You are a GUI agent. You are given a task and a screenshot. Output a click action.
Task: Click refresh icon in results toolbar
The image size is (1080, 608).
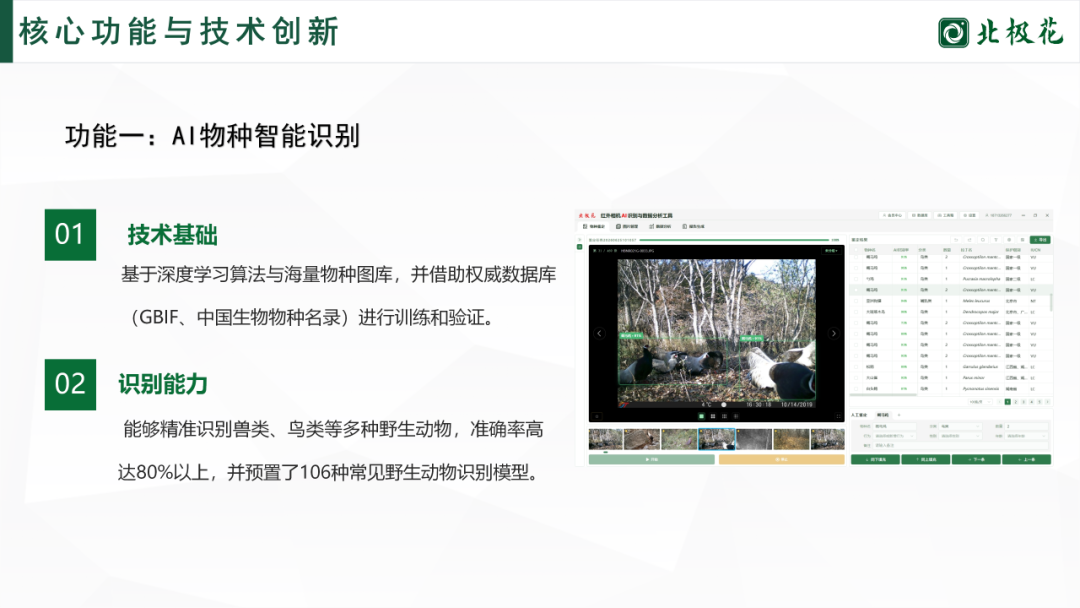(x=983, y=240)
